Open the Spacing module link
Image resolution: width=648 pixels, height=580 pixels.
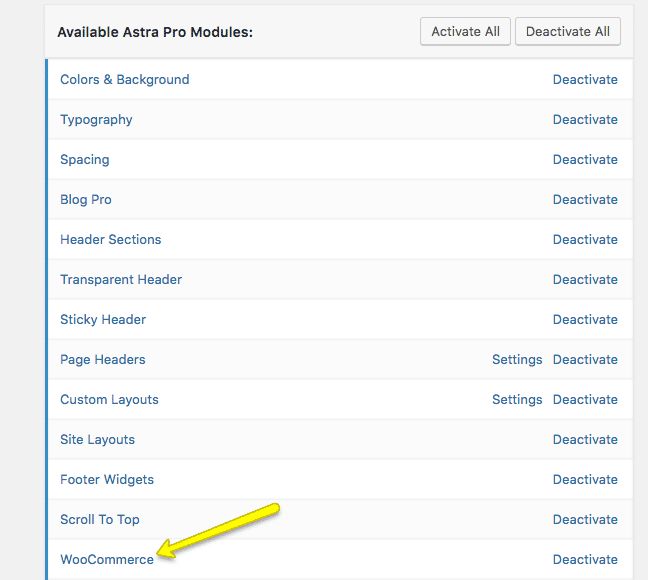tap(85, 160)
